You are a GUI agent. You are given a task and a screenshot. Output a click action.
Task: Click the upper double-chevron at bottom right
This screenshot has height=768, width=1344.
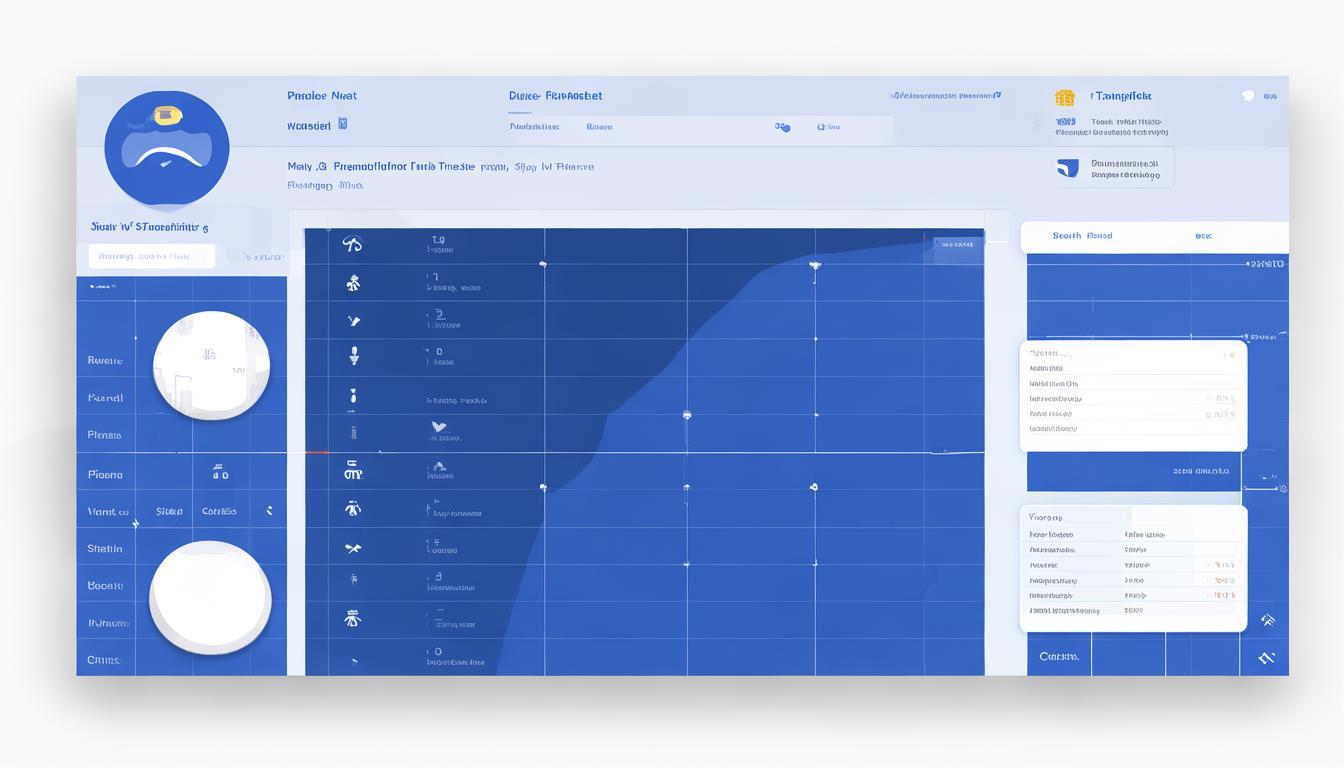coord(1267,620)
